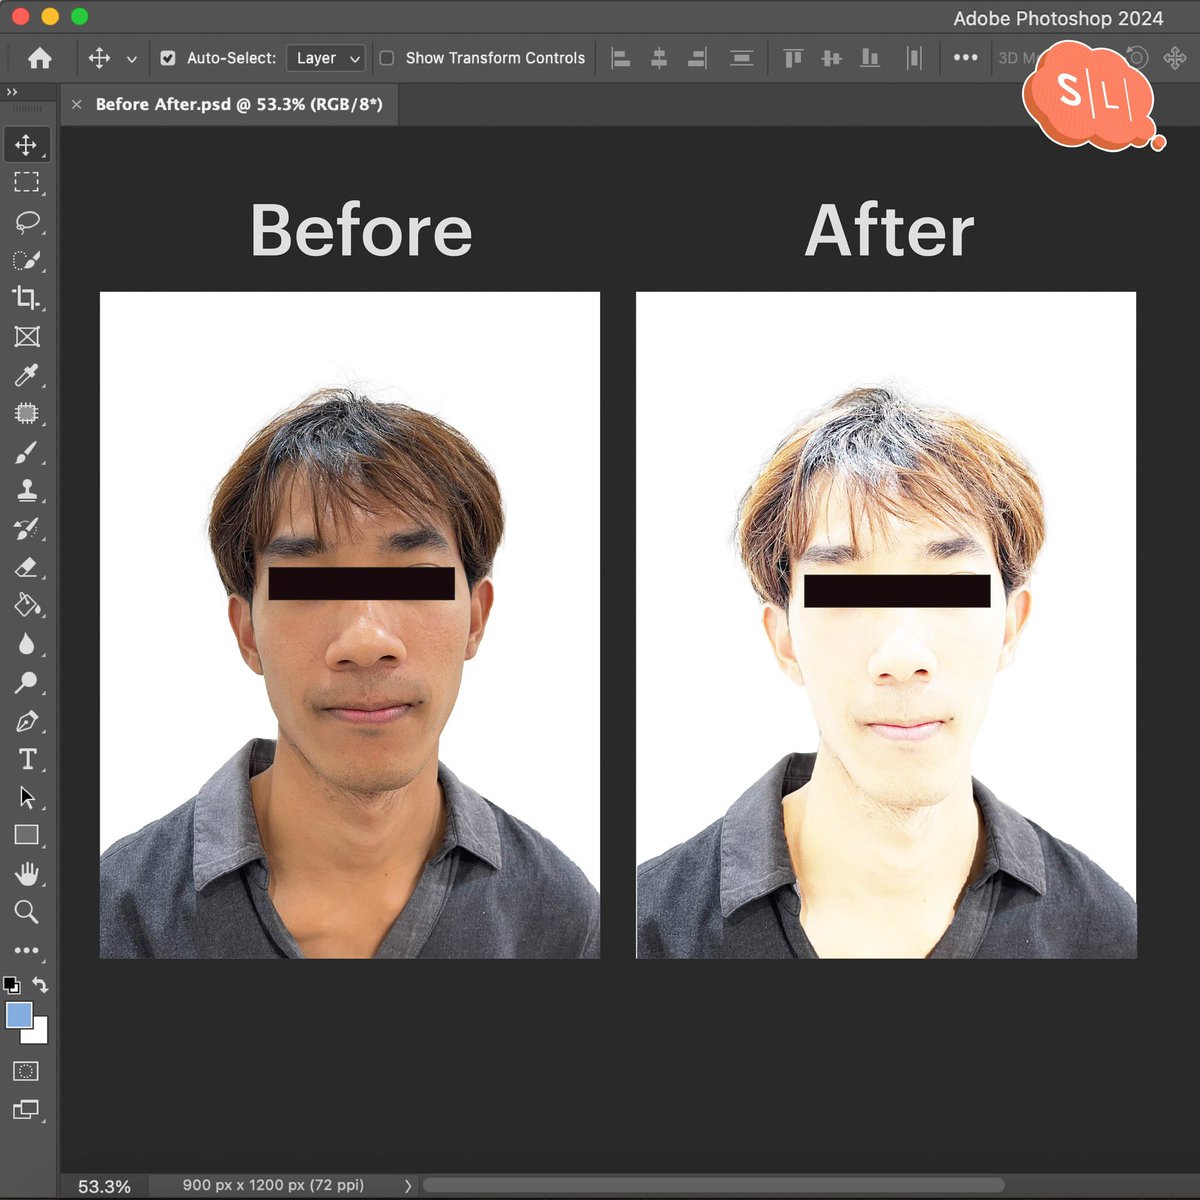Align layers by their top edges

tap(792, 58)
